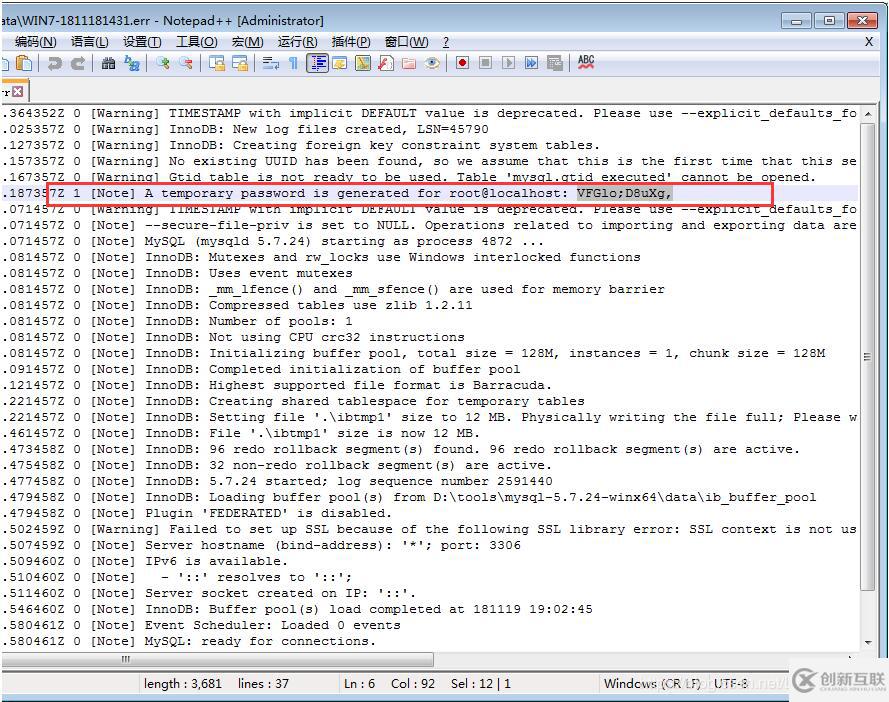The height and width of the screenshot is (702, 889).
Task: Click the ABC spell check icon
Action: [586, 62]
